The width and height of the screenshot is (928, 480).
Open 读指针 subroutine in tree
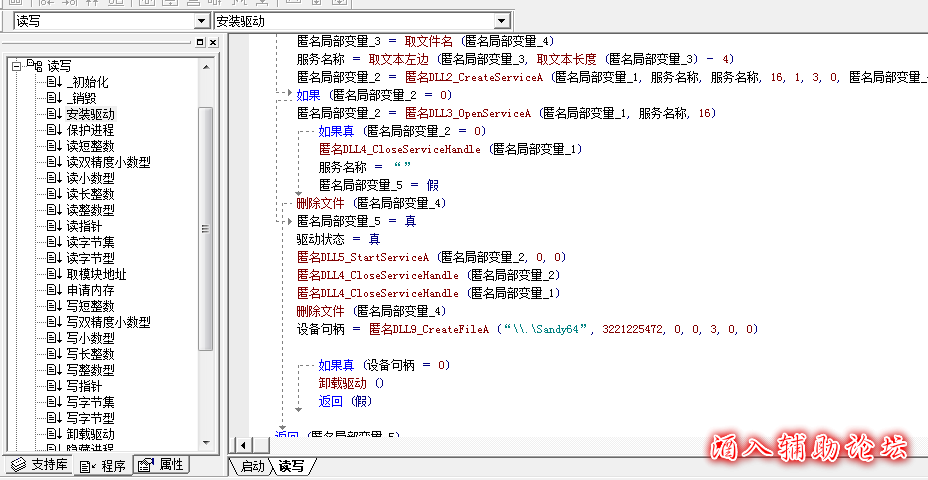[84, 226]
